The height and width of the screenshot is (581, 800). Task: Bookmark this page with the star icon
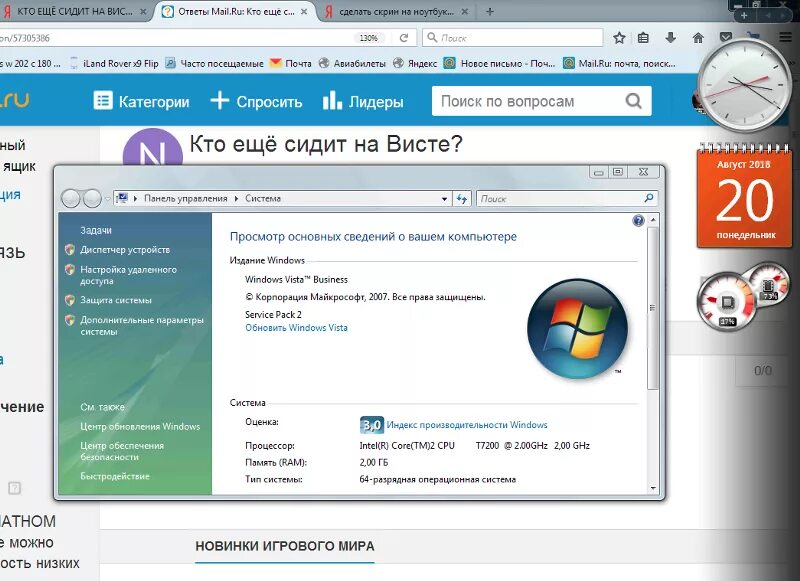619,38
